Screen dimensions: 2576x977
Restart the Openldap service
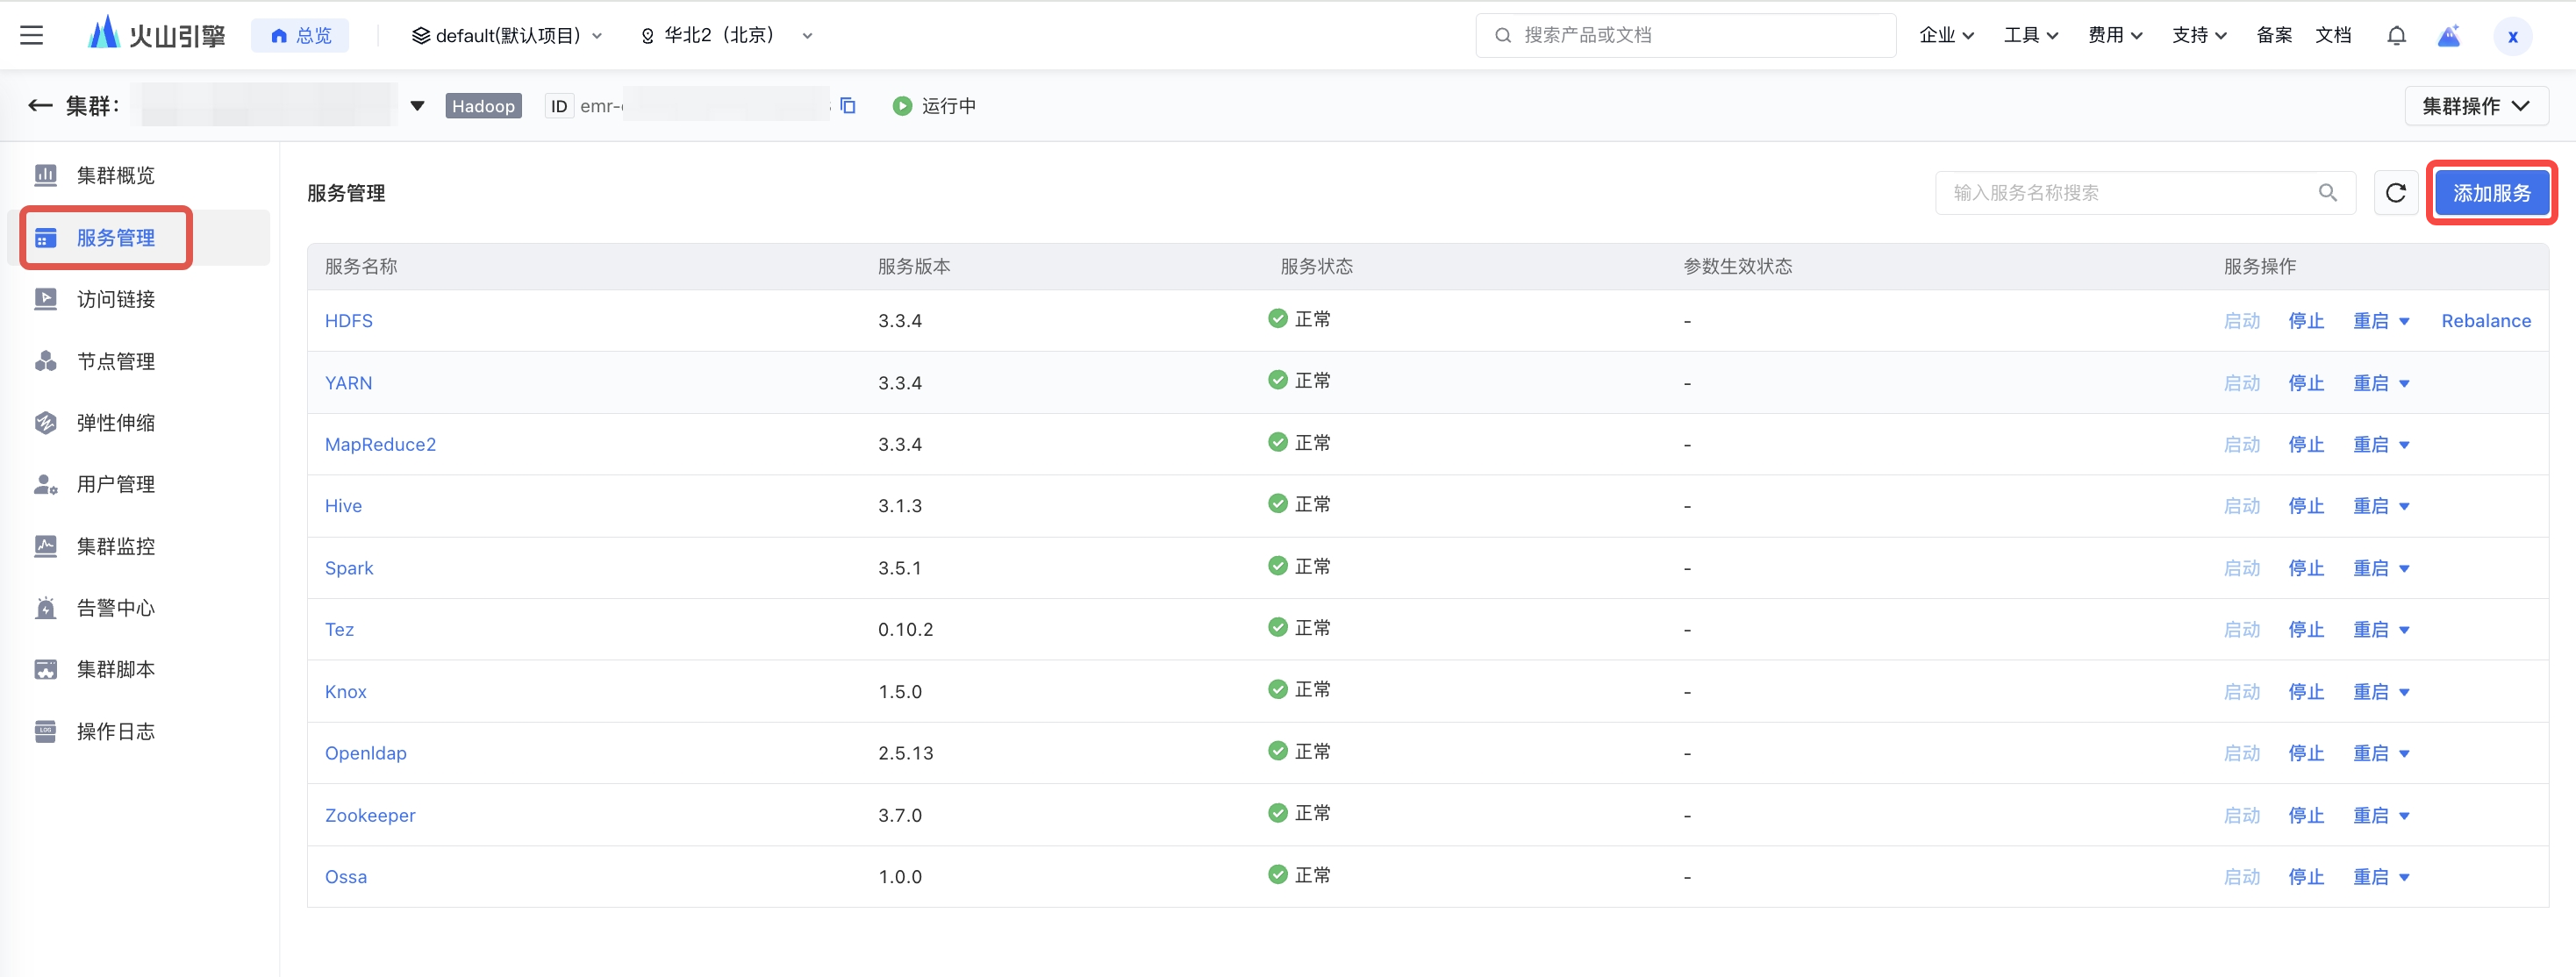pos(2370,753)
